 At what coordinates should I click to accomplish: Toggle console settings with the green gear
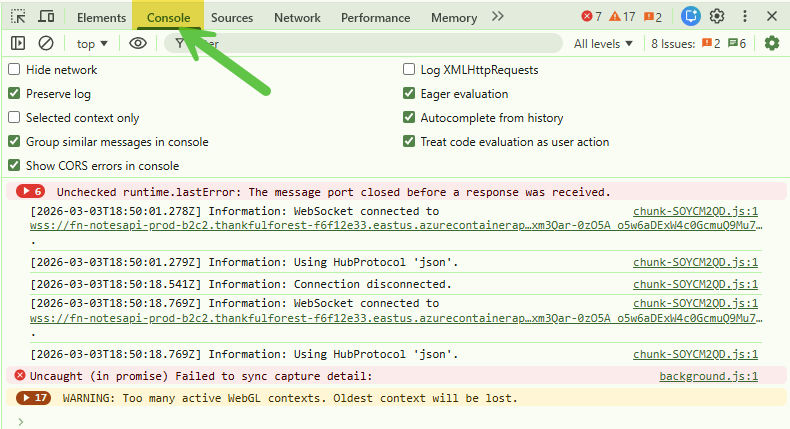point(772,43)
